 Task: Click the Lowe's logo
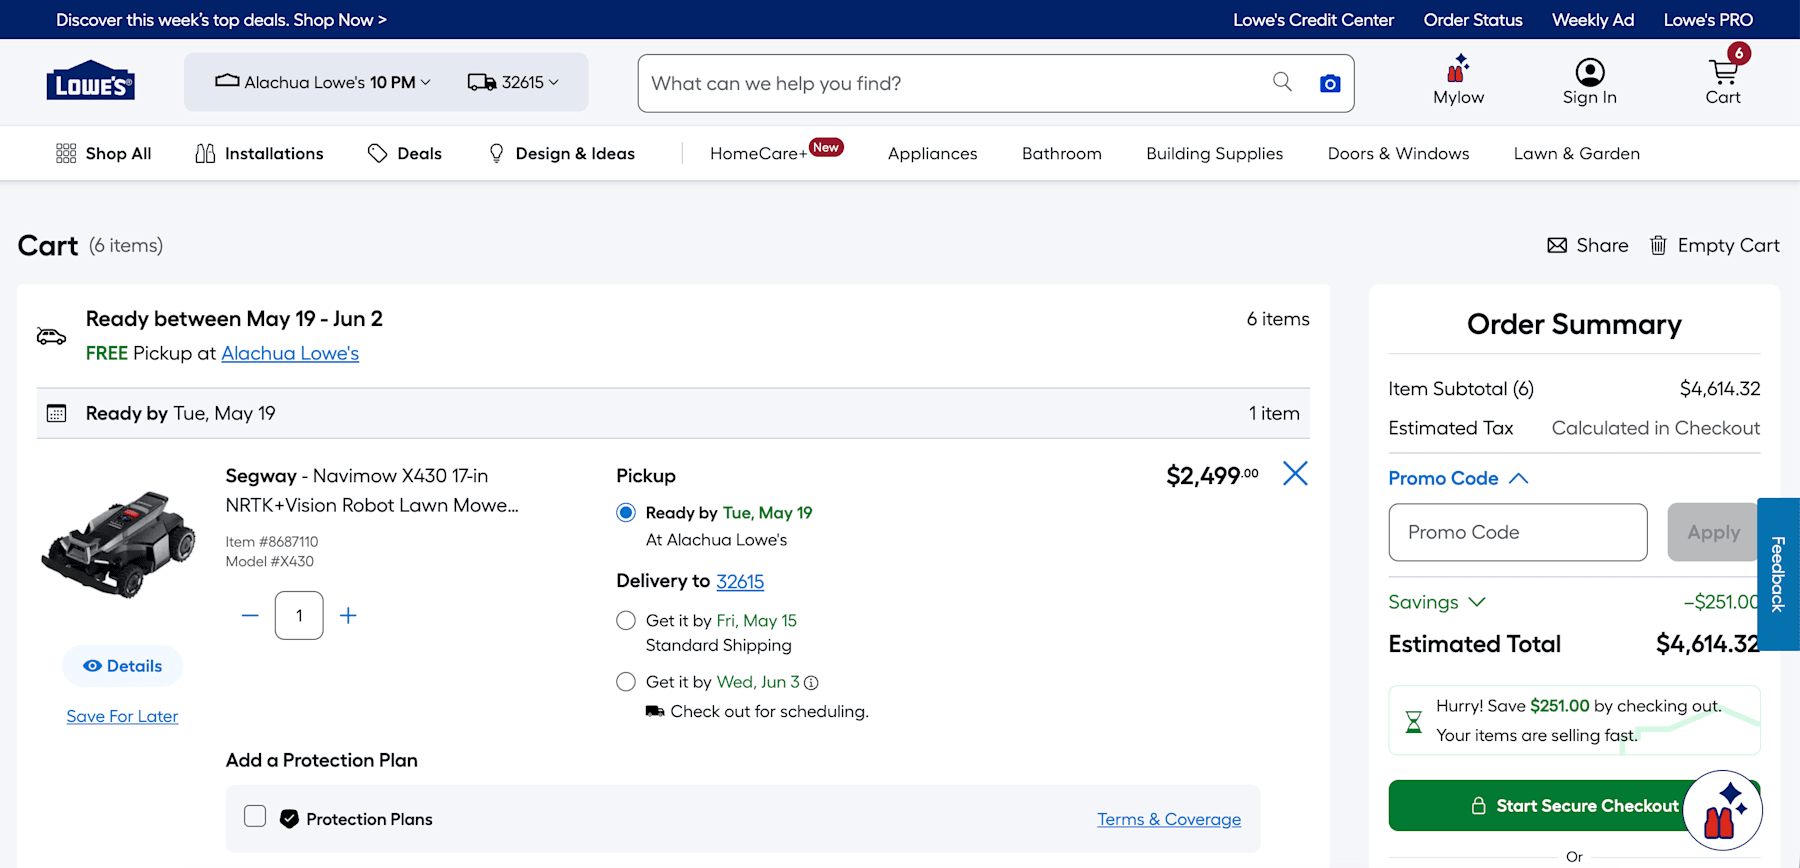[x=90, y=82]
